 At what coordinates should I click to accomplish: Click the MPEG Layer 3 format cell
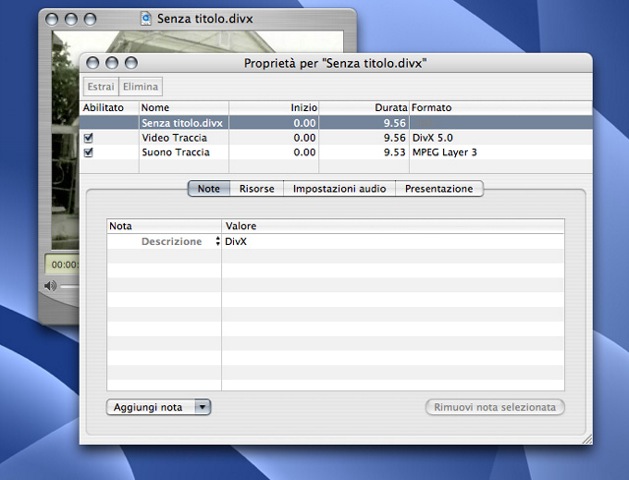pos(444,152)
